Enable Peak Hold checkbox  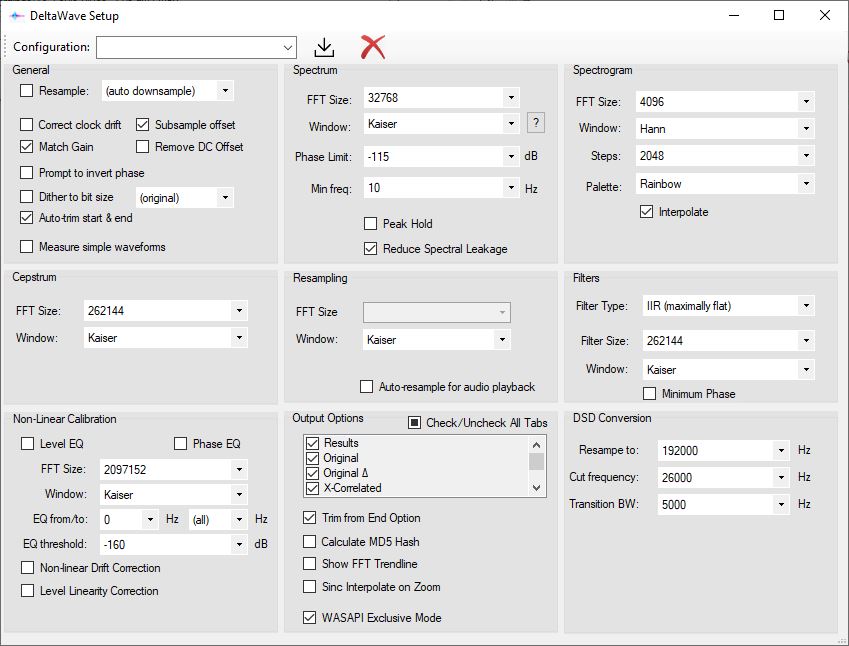(370, 224)
